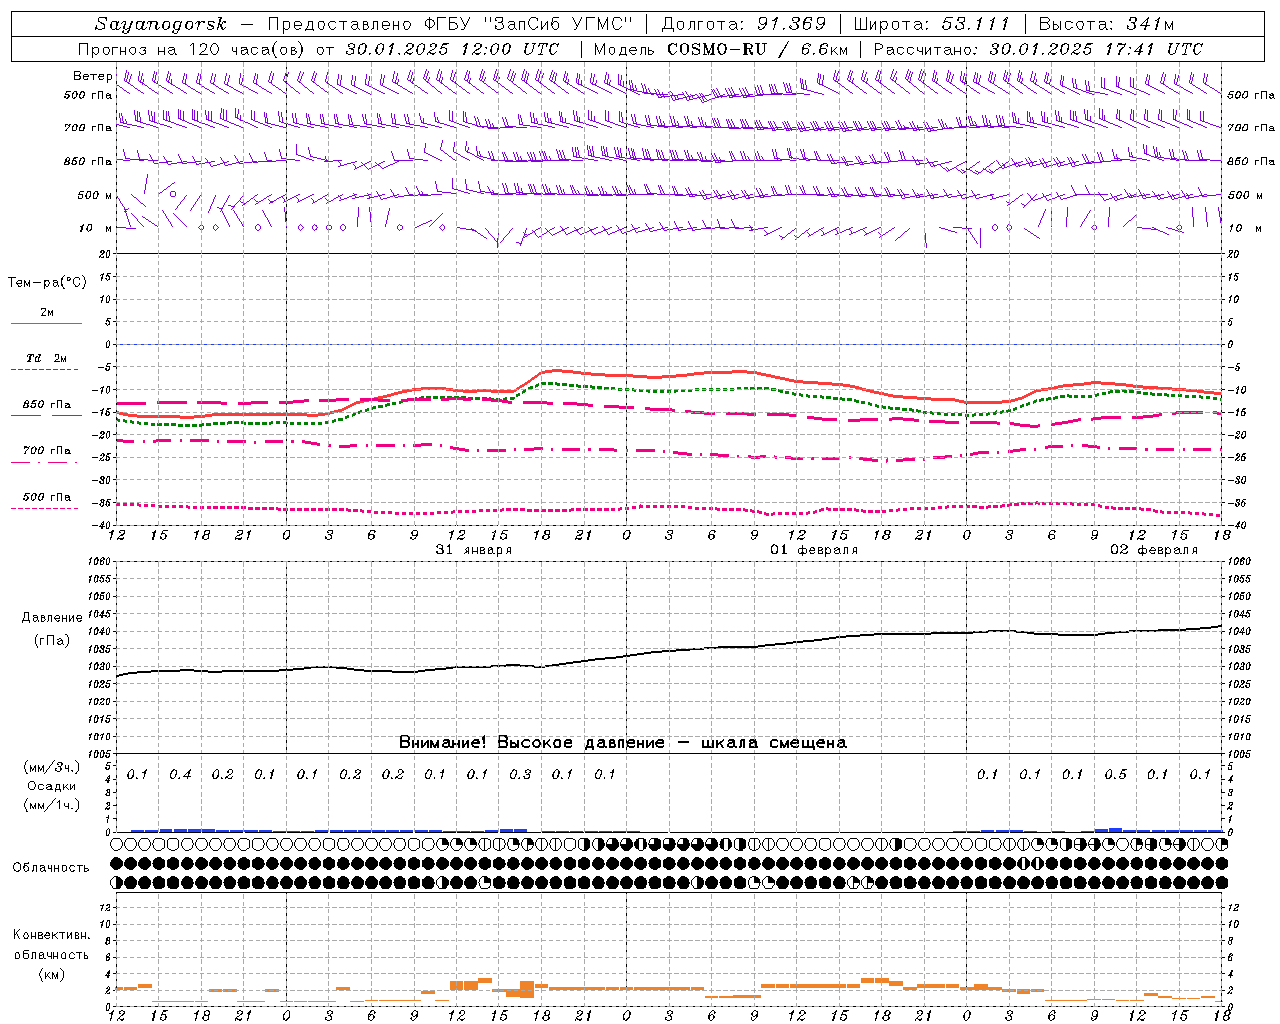Click the '(км)' unit under convective cloudiness

click(x=52, y=974)
